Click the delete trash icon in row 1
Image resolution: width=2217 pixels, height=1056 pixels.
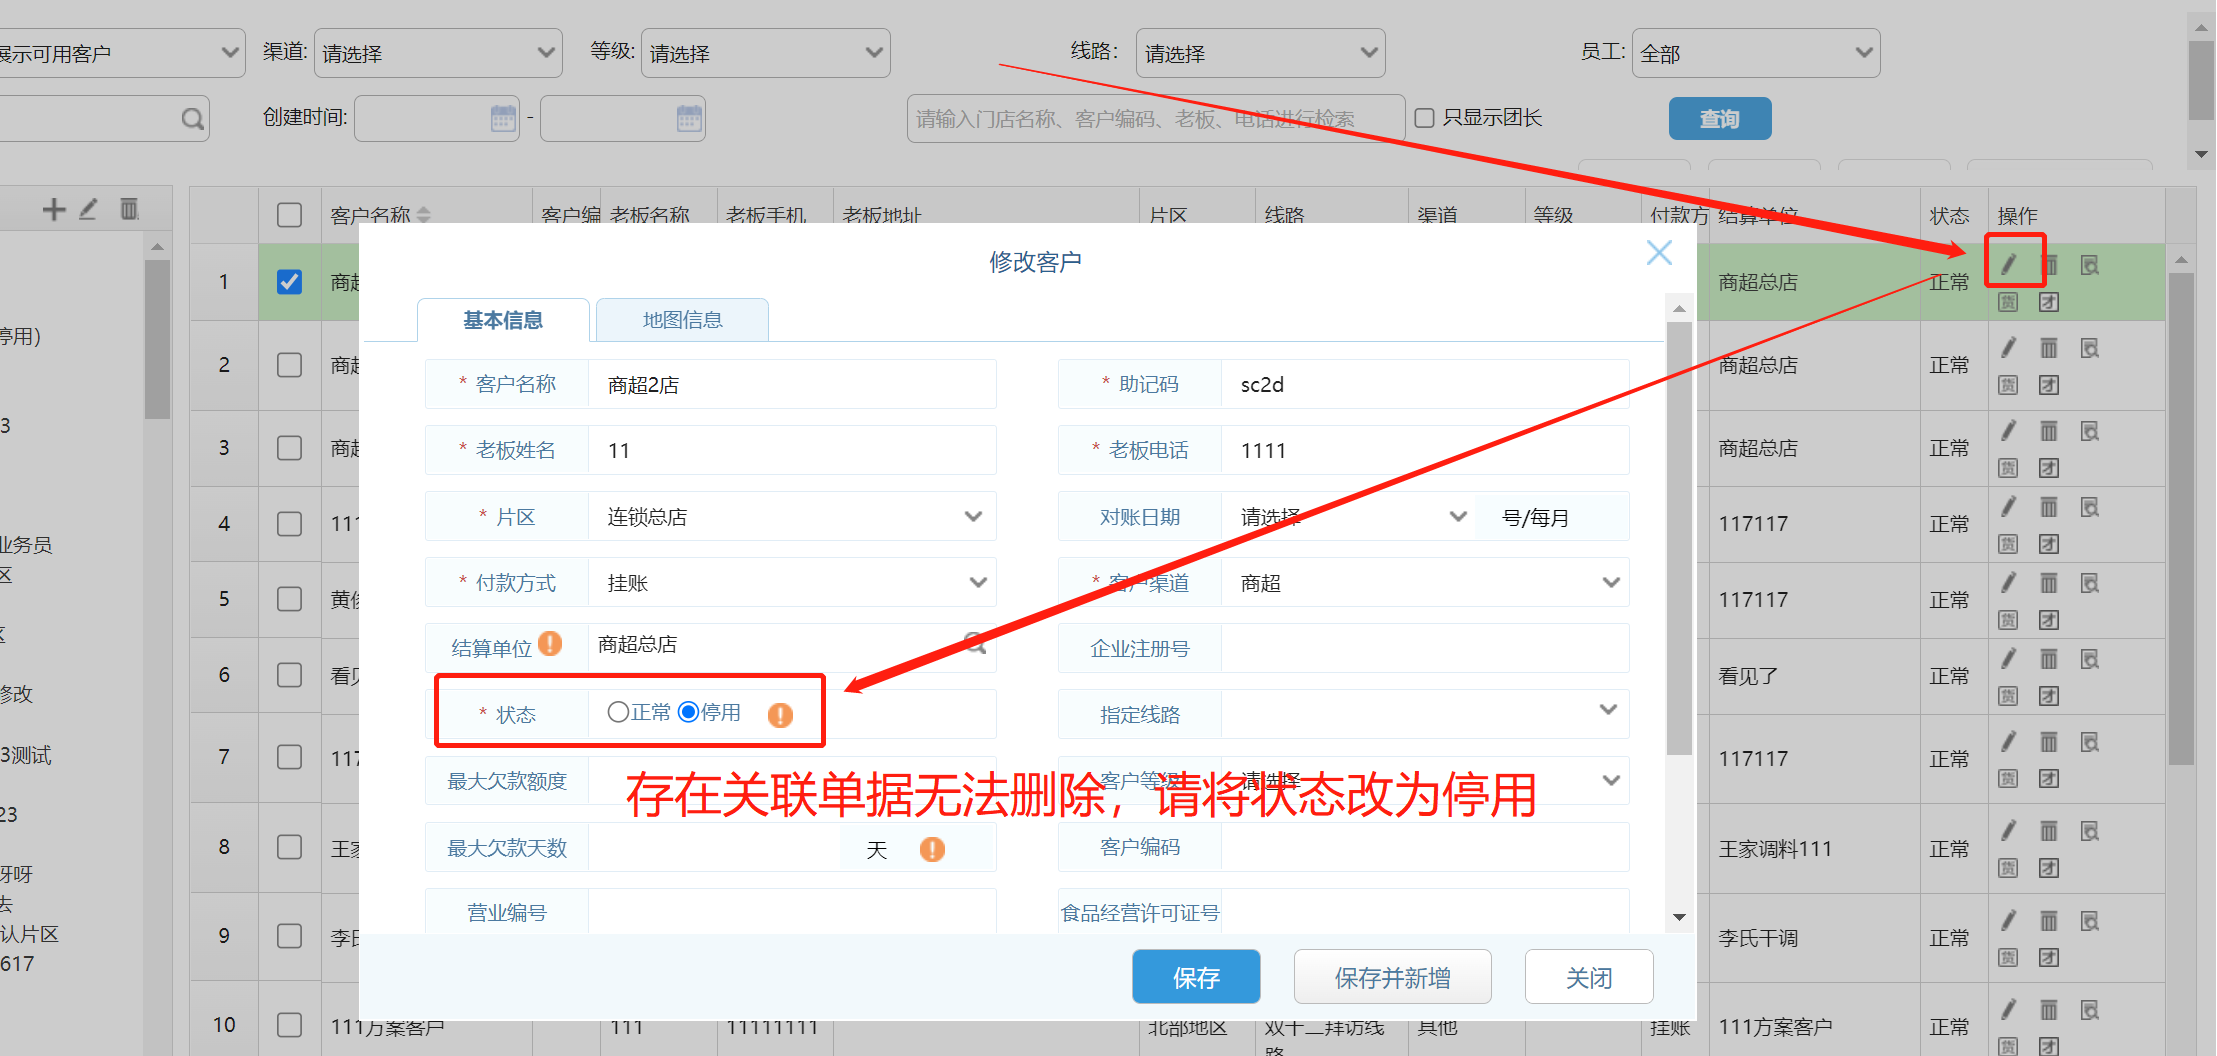pyautogui.click(x=2049, y=265)
